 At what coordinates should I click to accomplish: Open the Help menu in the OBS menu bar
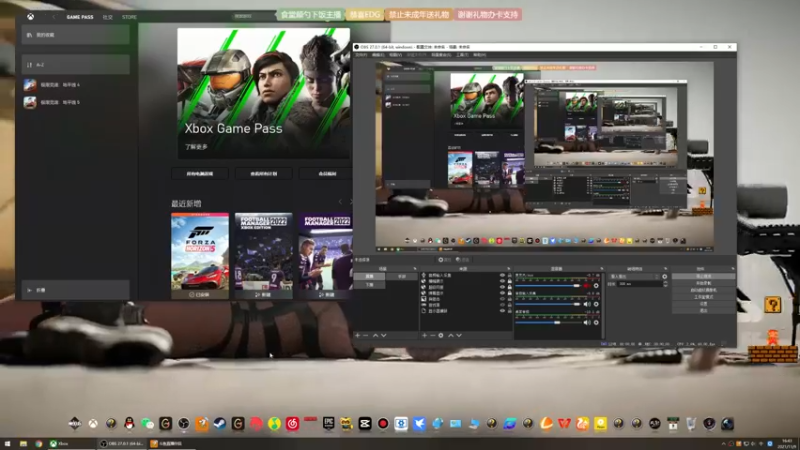[x=480, y=55]
